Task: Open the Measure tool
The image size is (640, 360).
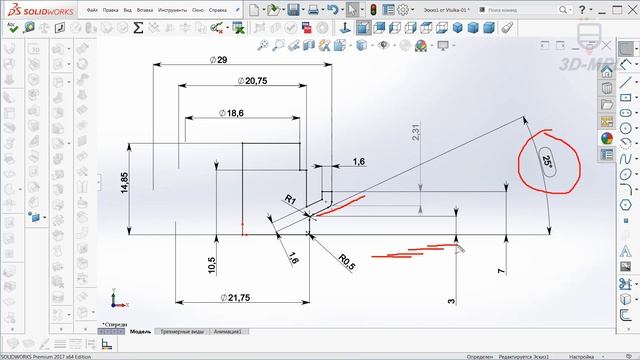Action: click(29, 28)
